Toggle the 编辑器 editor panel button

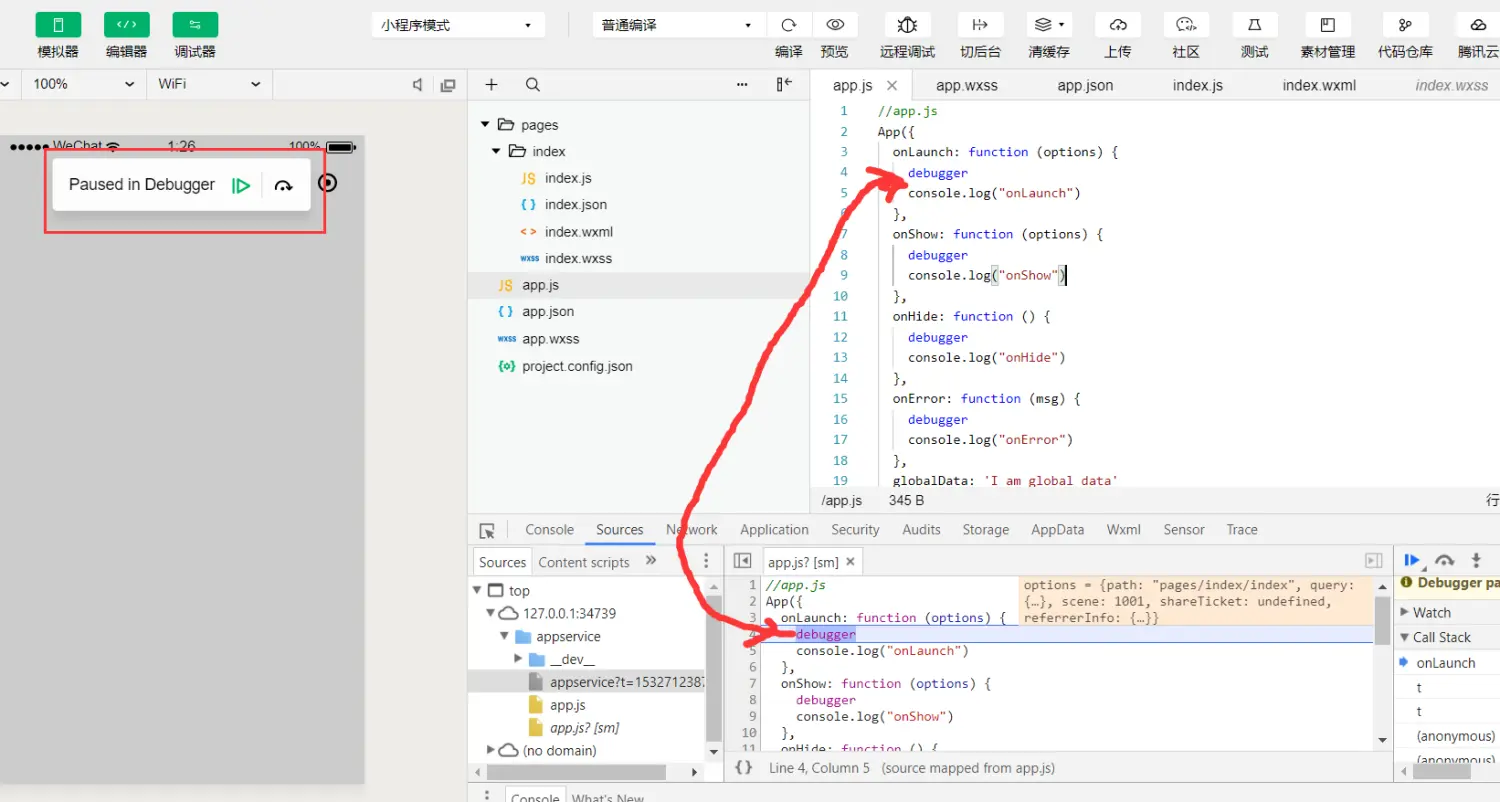click(x=126, y=25)
